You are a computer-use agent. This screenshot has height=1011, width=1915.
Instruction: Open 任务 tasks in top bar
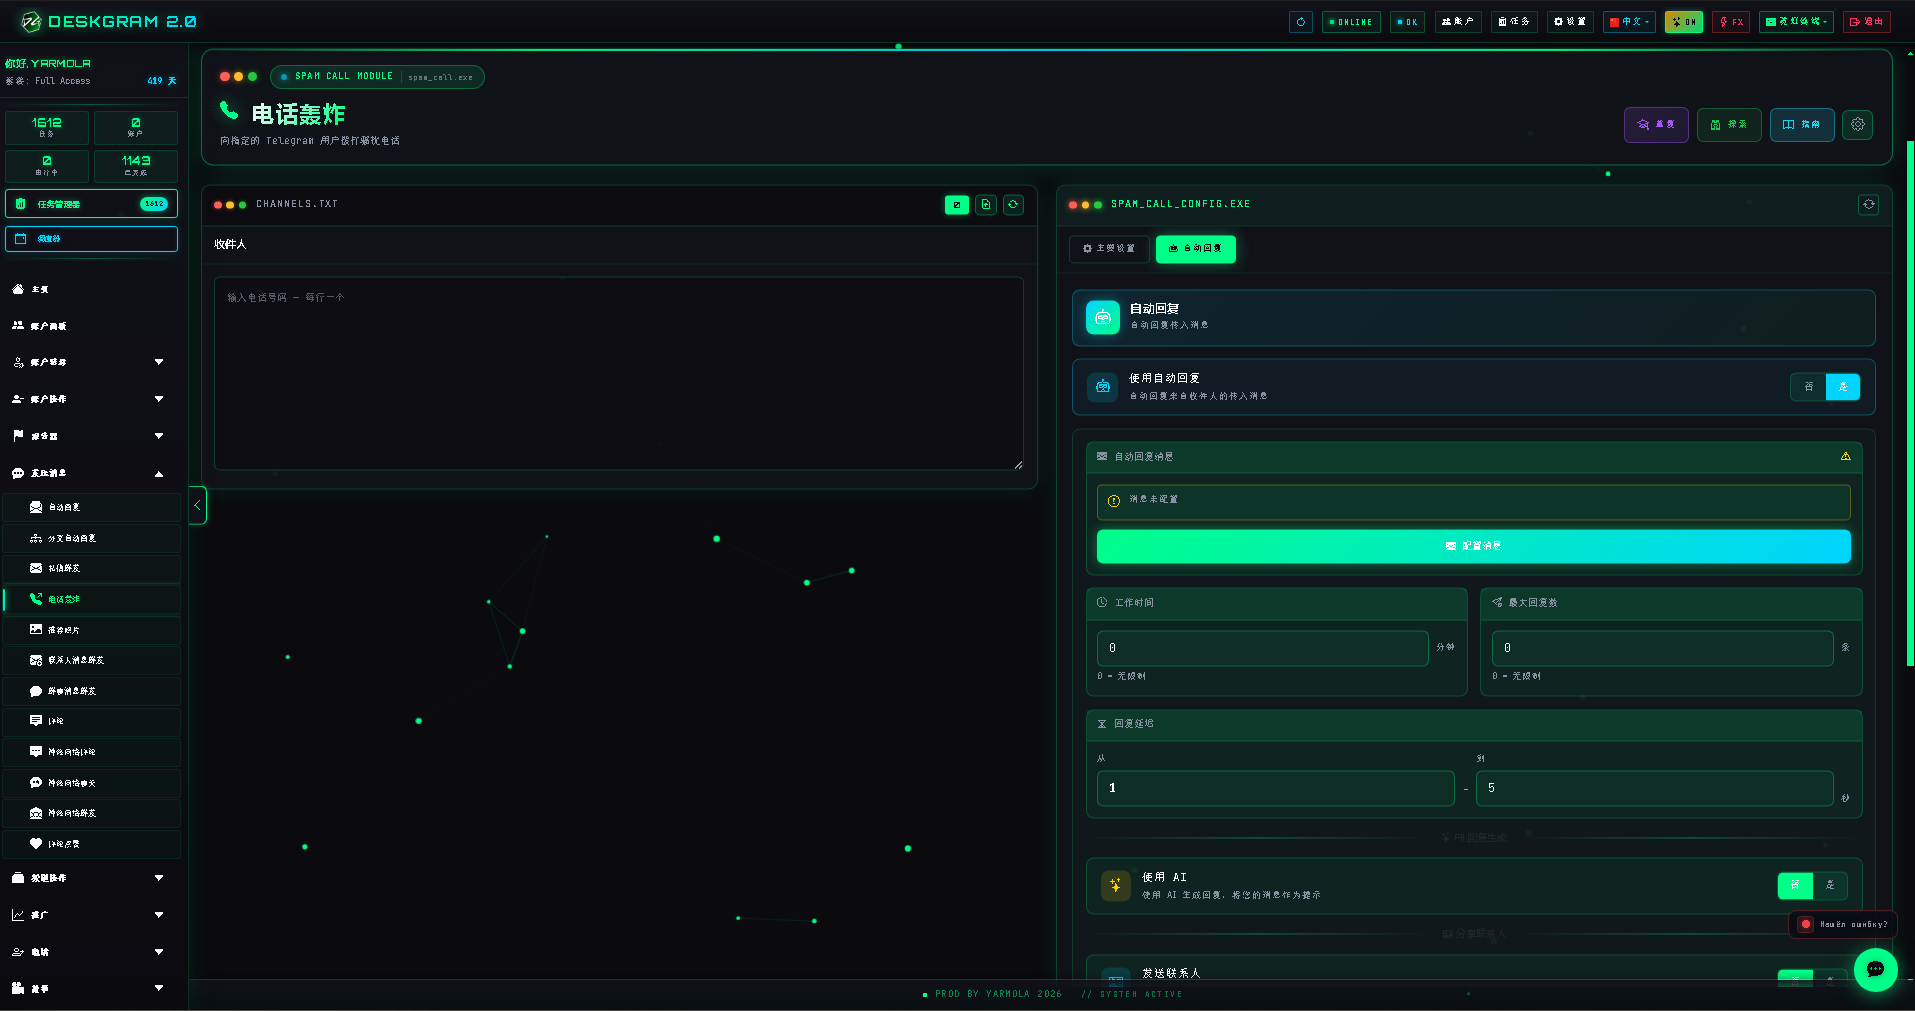click(x=1514, y=22)
